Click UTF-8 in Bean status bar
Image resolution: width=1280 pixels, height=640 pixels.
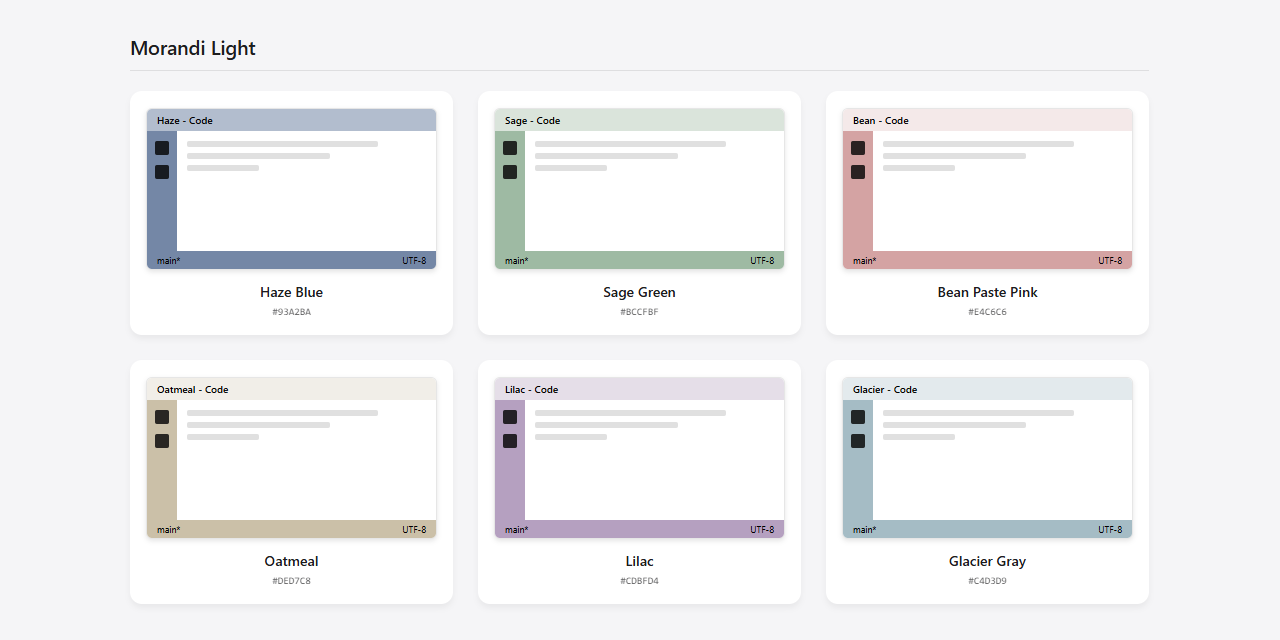coord(1110,261)
